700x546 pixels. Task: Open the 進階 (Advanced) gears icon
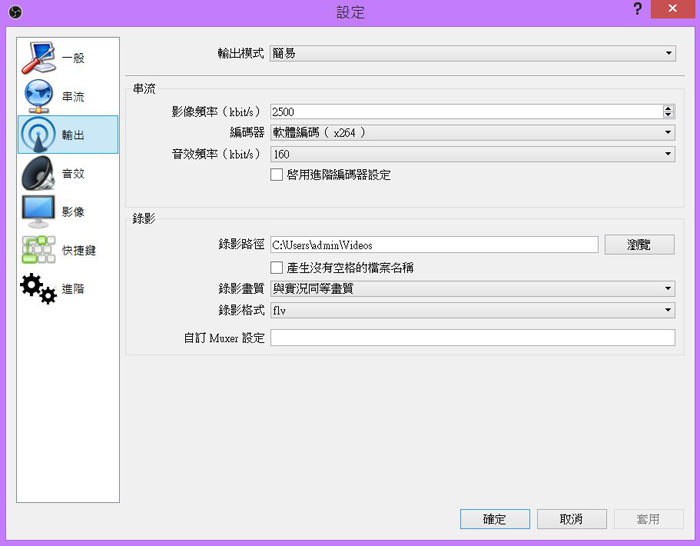click(x=39, y=288)
